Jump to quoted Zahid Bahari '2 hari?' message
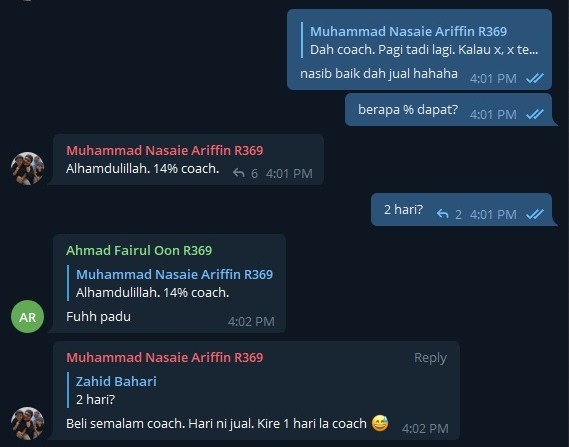The height and width of the screenshot is (447, 569). (x=116, y=390)
